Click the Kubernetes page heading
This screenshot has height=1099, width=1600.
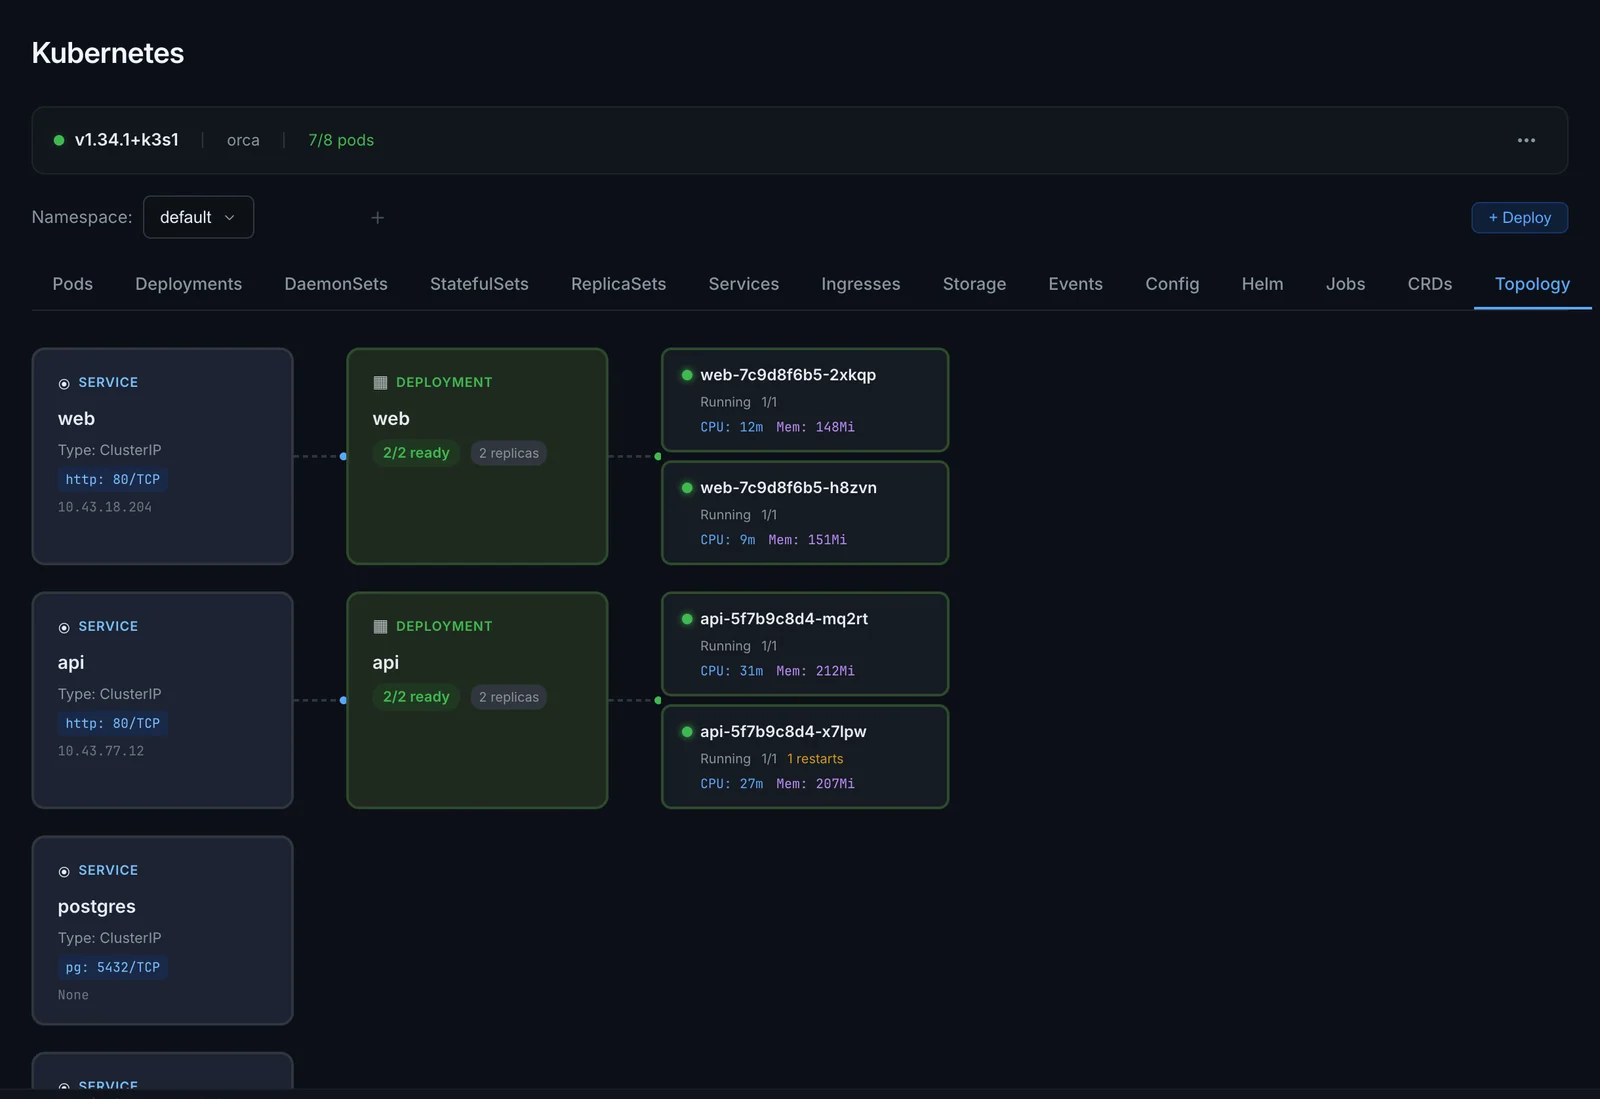click(x=108, y=53)
